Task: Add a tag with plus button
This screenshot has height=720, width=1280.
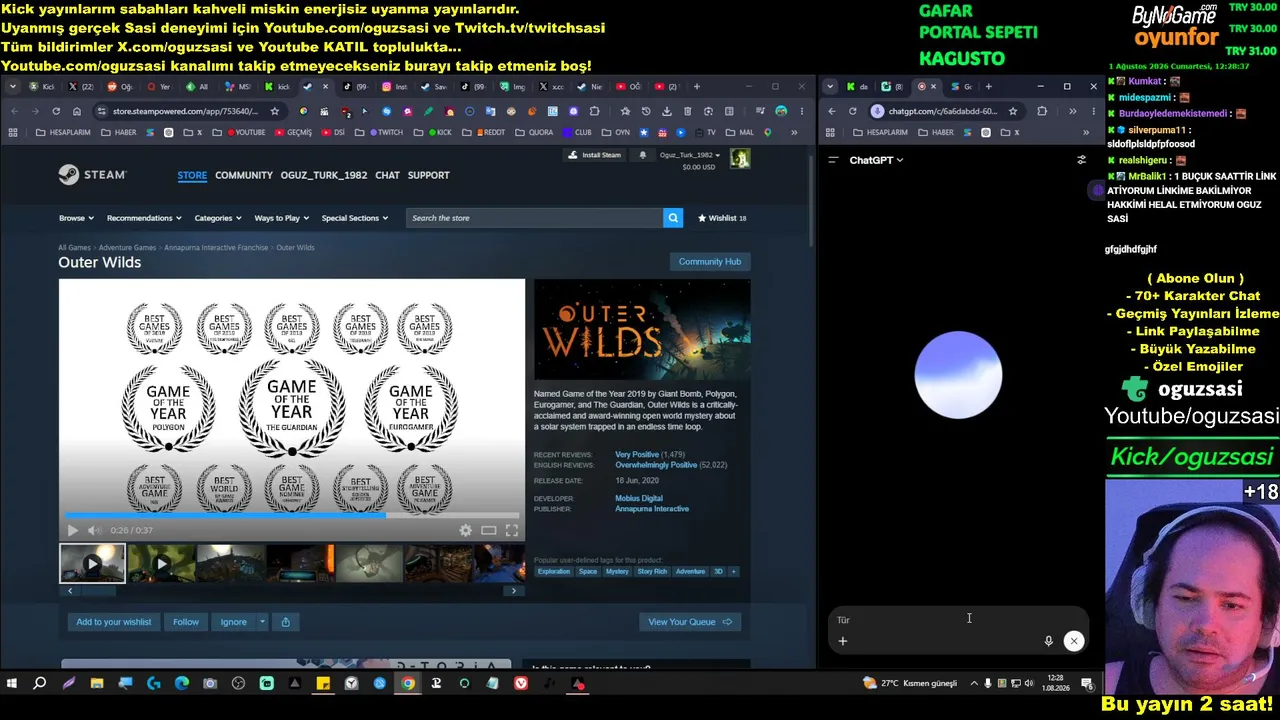Action: coord(734,572)
